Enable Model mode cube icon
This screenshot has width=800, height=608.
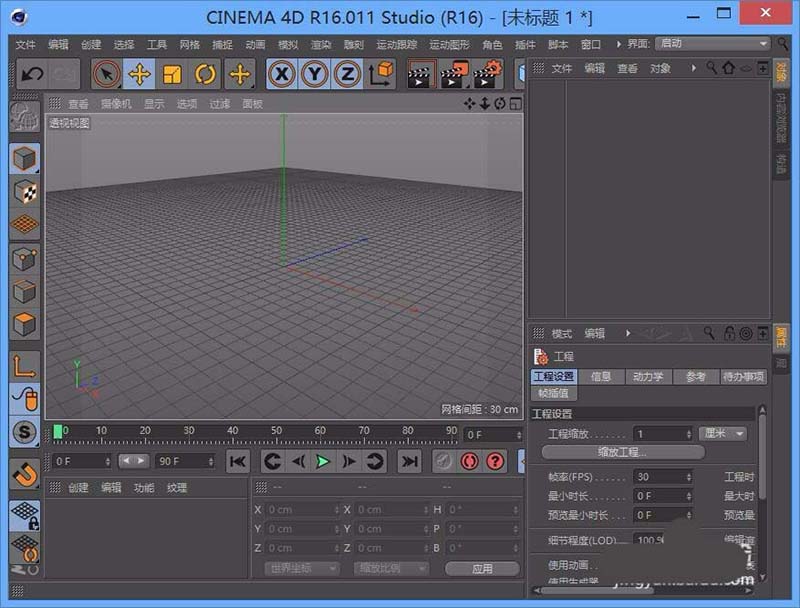tap(24, 159)
